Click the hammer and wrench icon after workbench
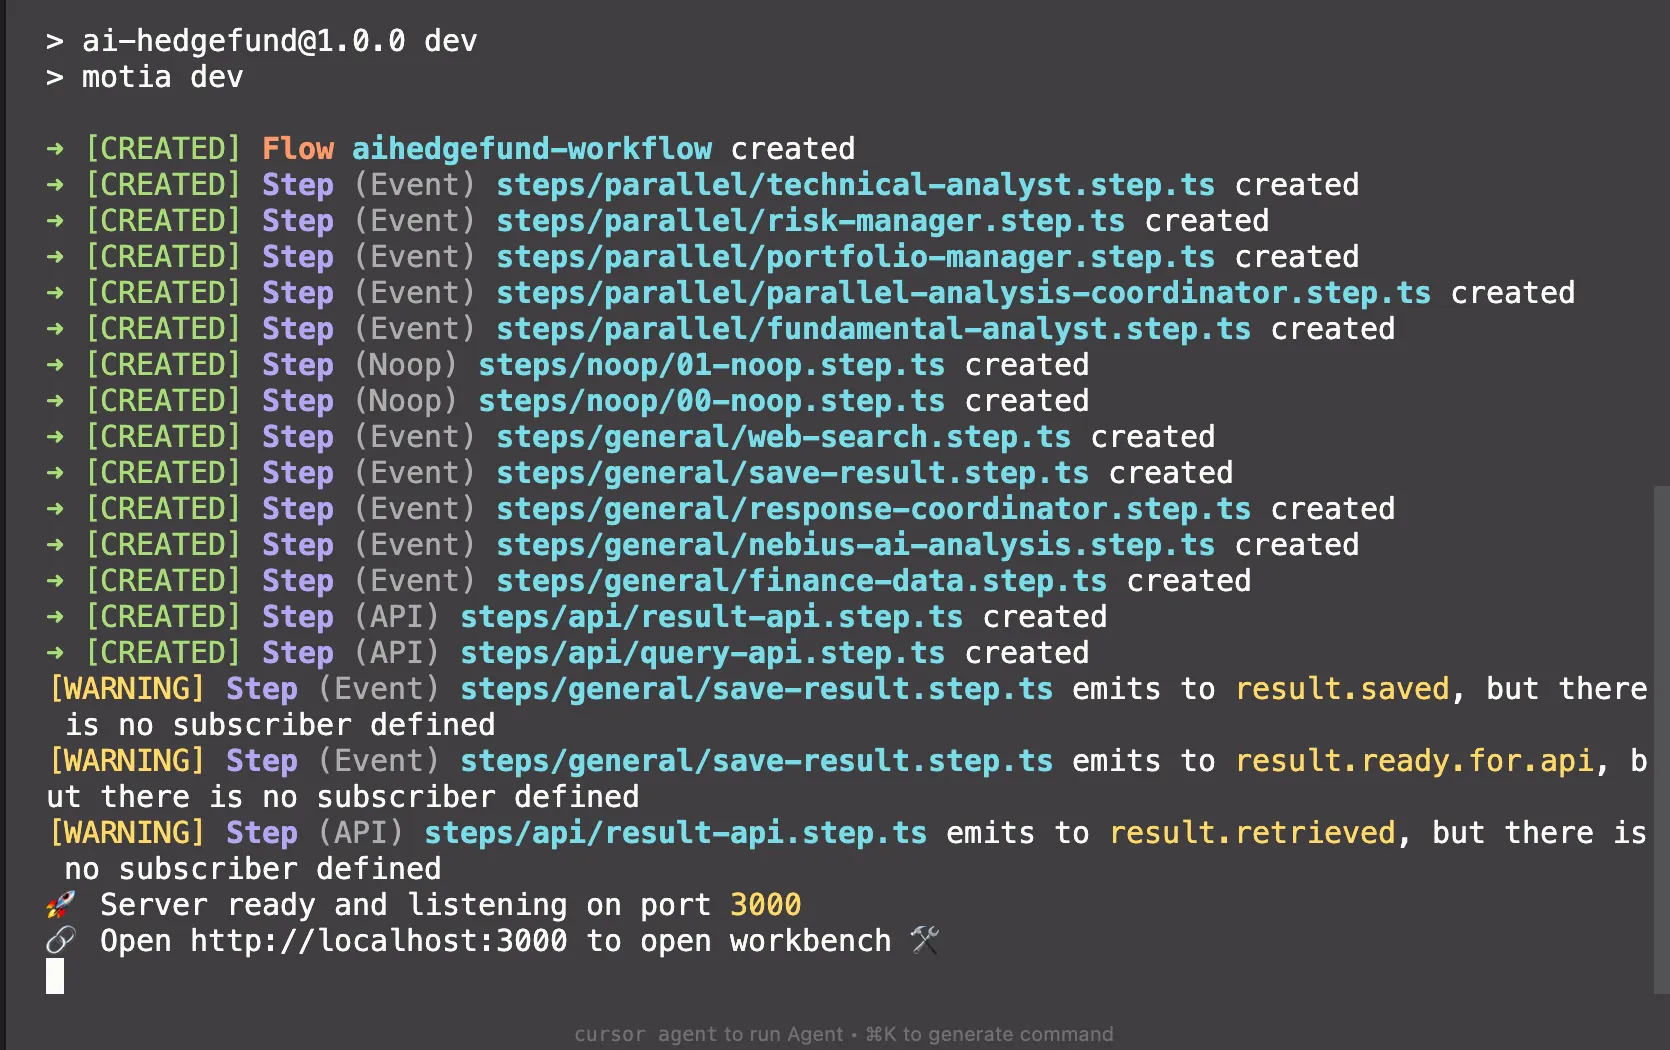The height and width of the screenshot is (1050, 1670). point(924,941)
